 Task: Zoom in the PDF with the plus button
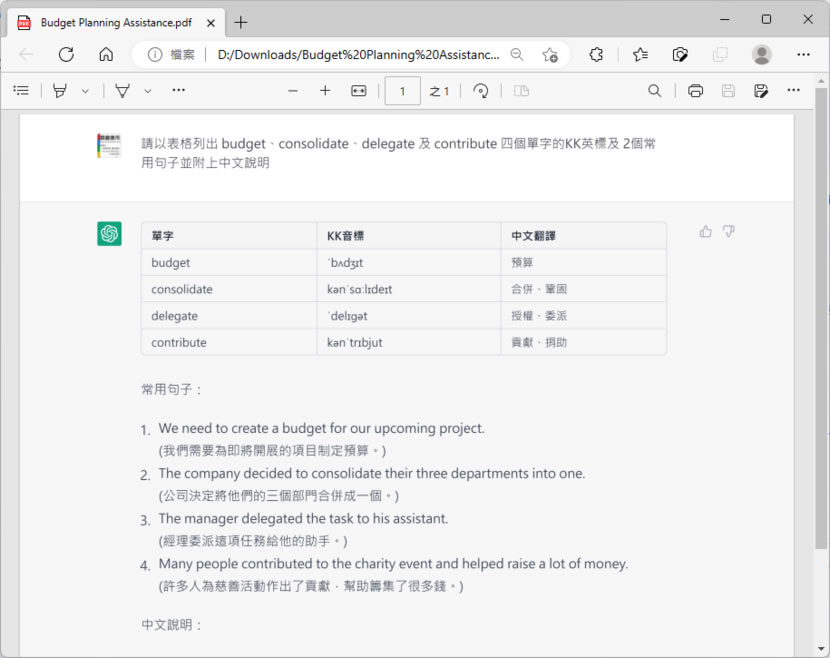click(325, 91)
